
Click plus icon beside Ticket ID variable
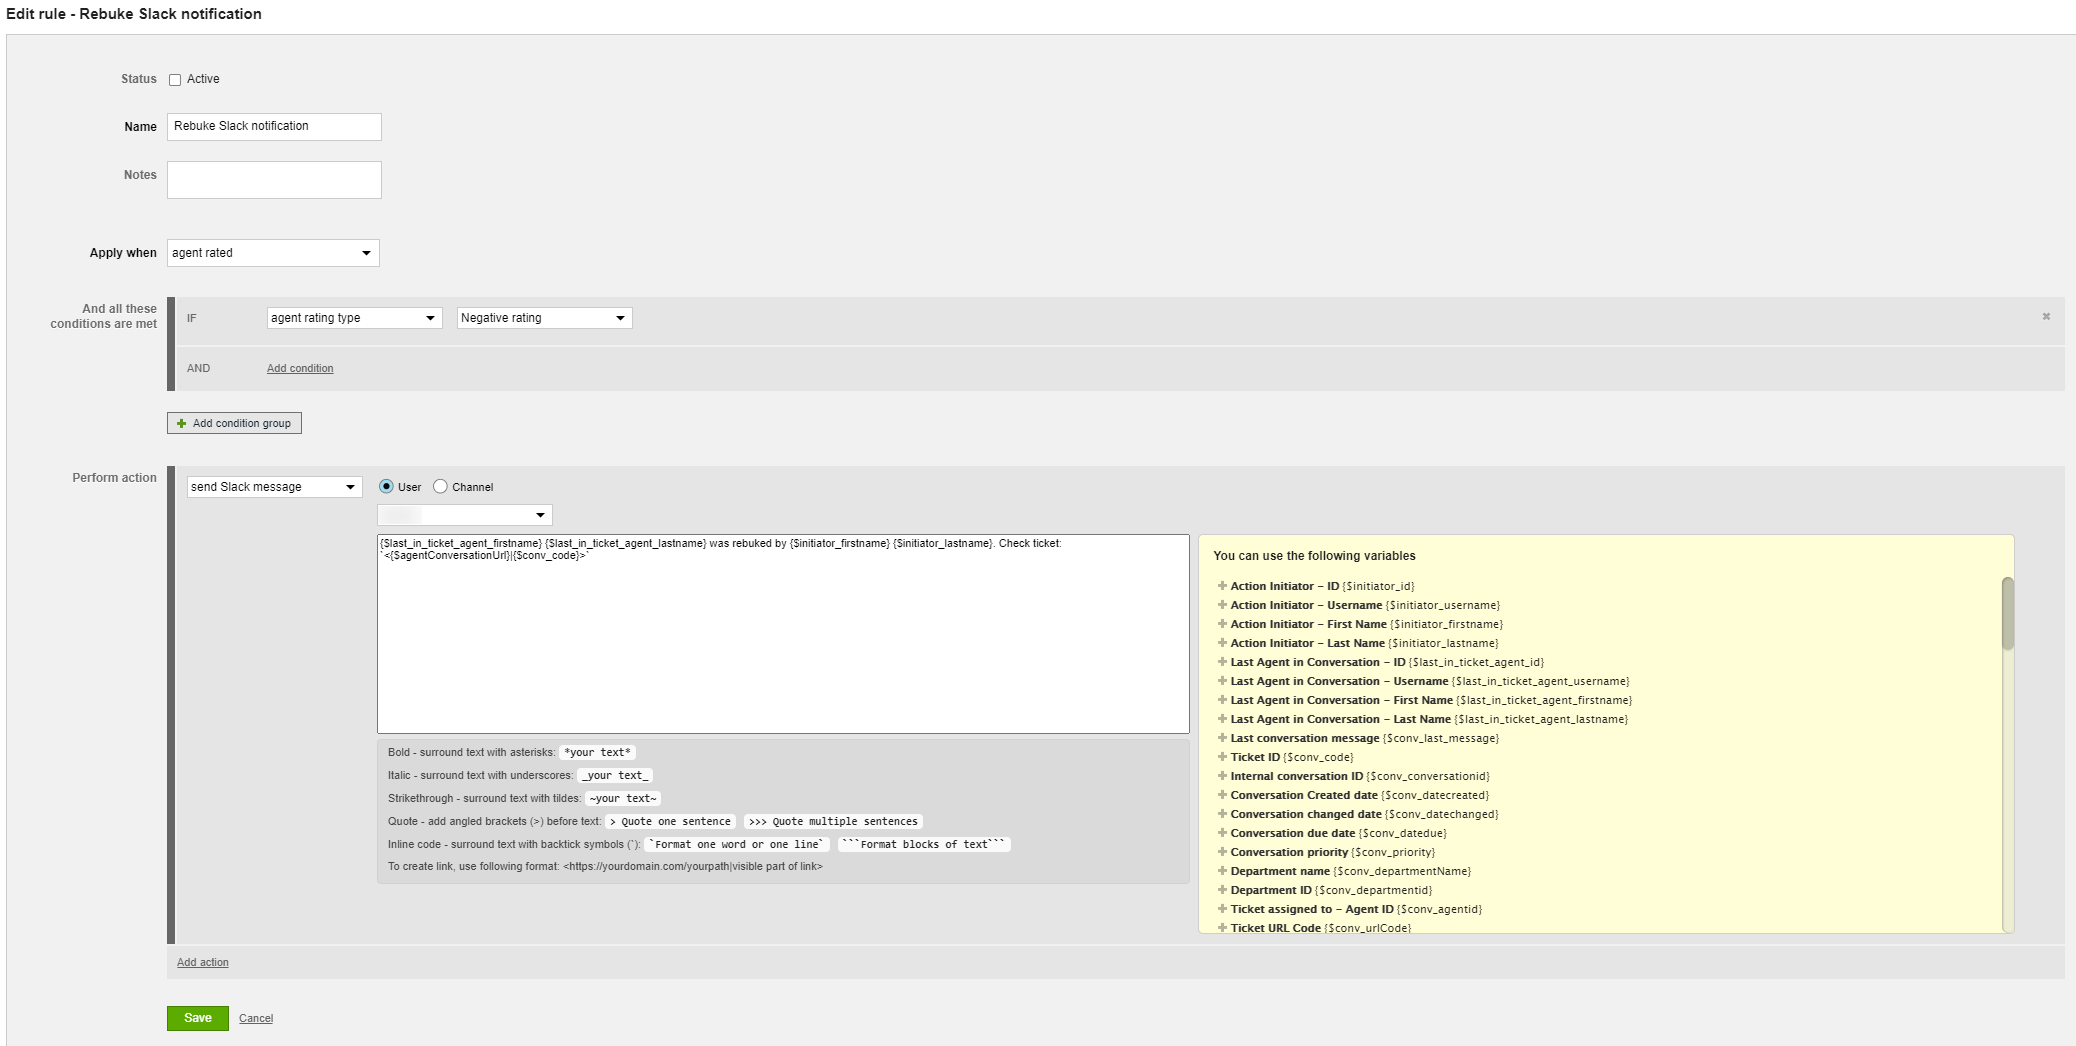(x=1222, y=757)
